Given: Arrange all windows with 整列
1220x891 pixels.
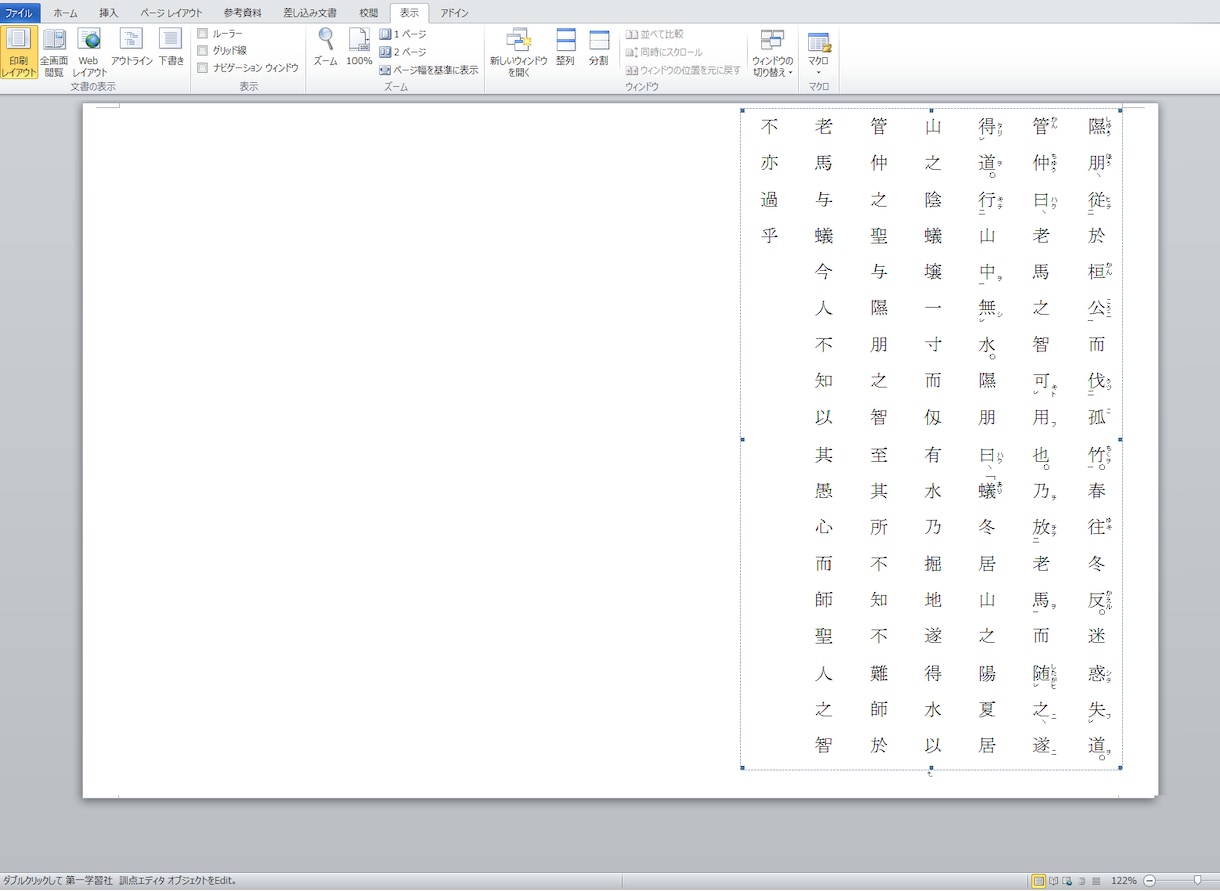Looking at the screenshot, I should tap(566, 47).
